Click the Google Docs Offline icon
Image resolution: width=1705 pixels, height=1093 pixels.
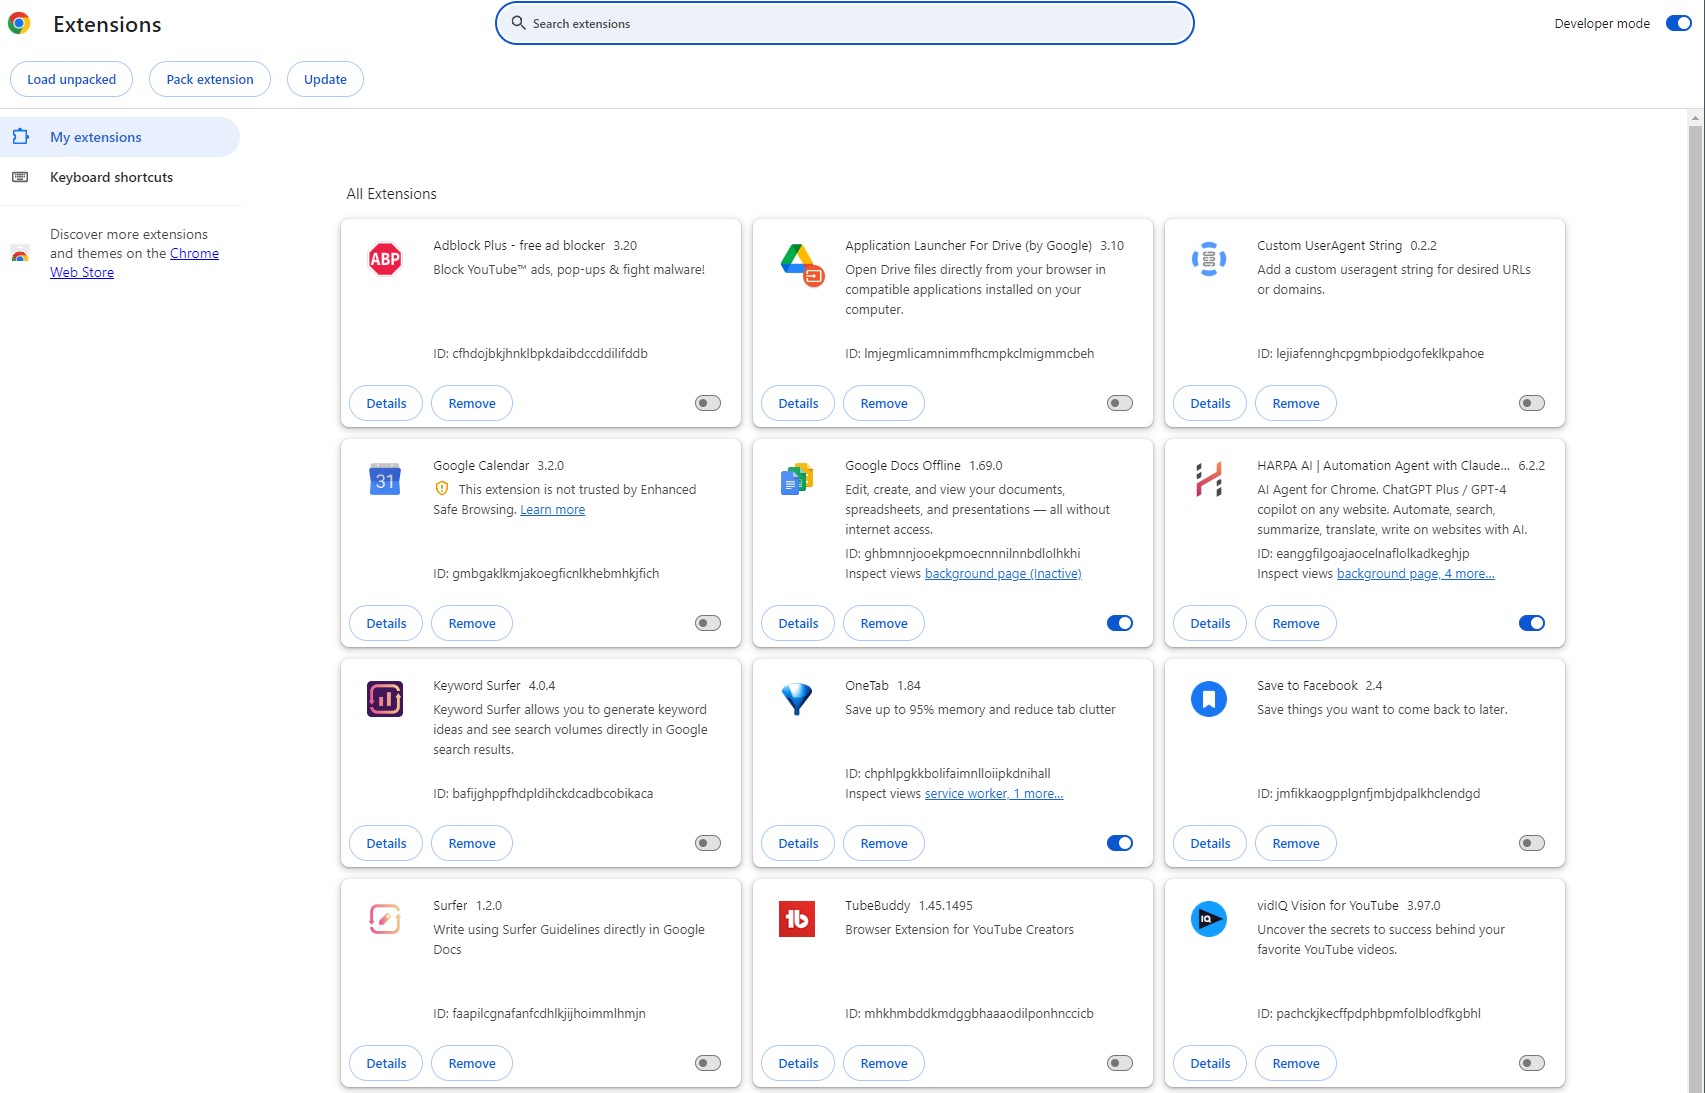(797, 480)
